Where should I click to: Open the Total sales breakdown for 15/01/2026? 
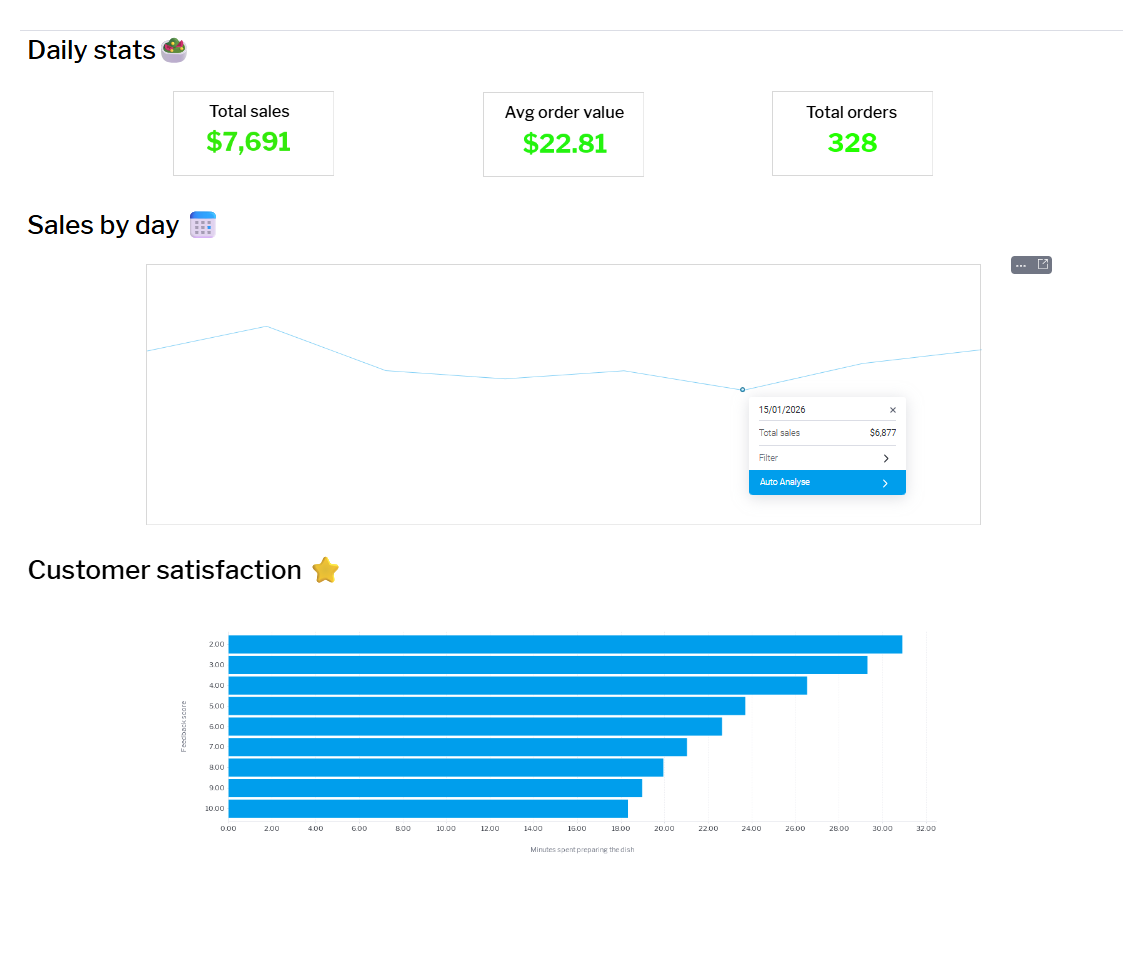click(827, 433)
